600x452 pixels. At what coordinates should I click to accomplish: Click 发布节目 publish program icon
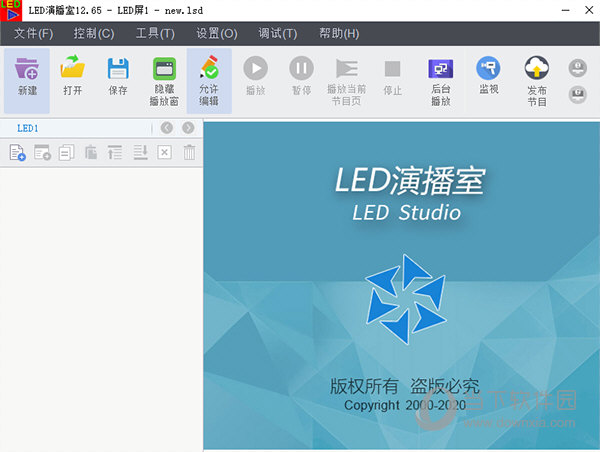[x=536, y=81]
